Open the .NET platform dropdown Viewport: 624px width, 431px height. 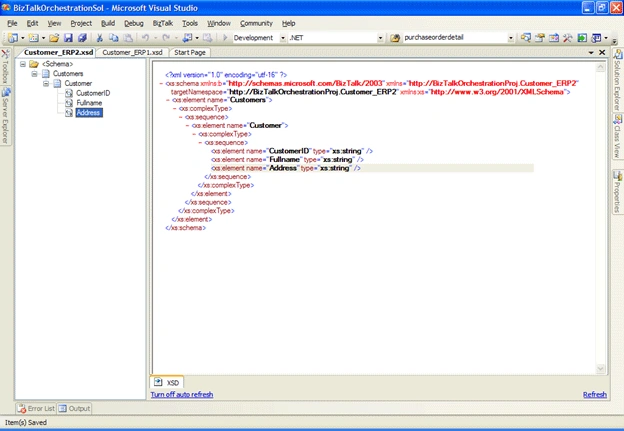pyautogui.click(x=380, y=38)
